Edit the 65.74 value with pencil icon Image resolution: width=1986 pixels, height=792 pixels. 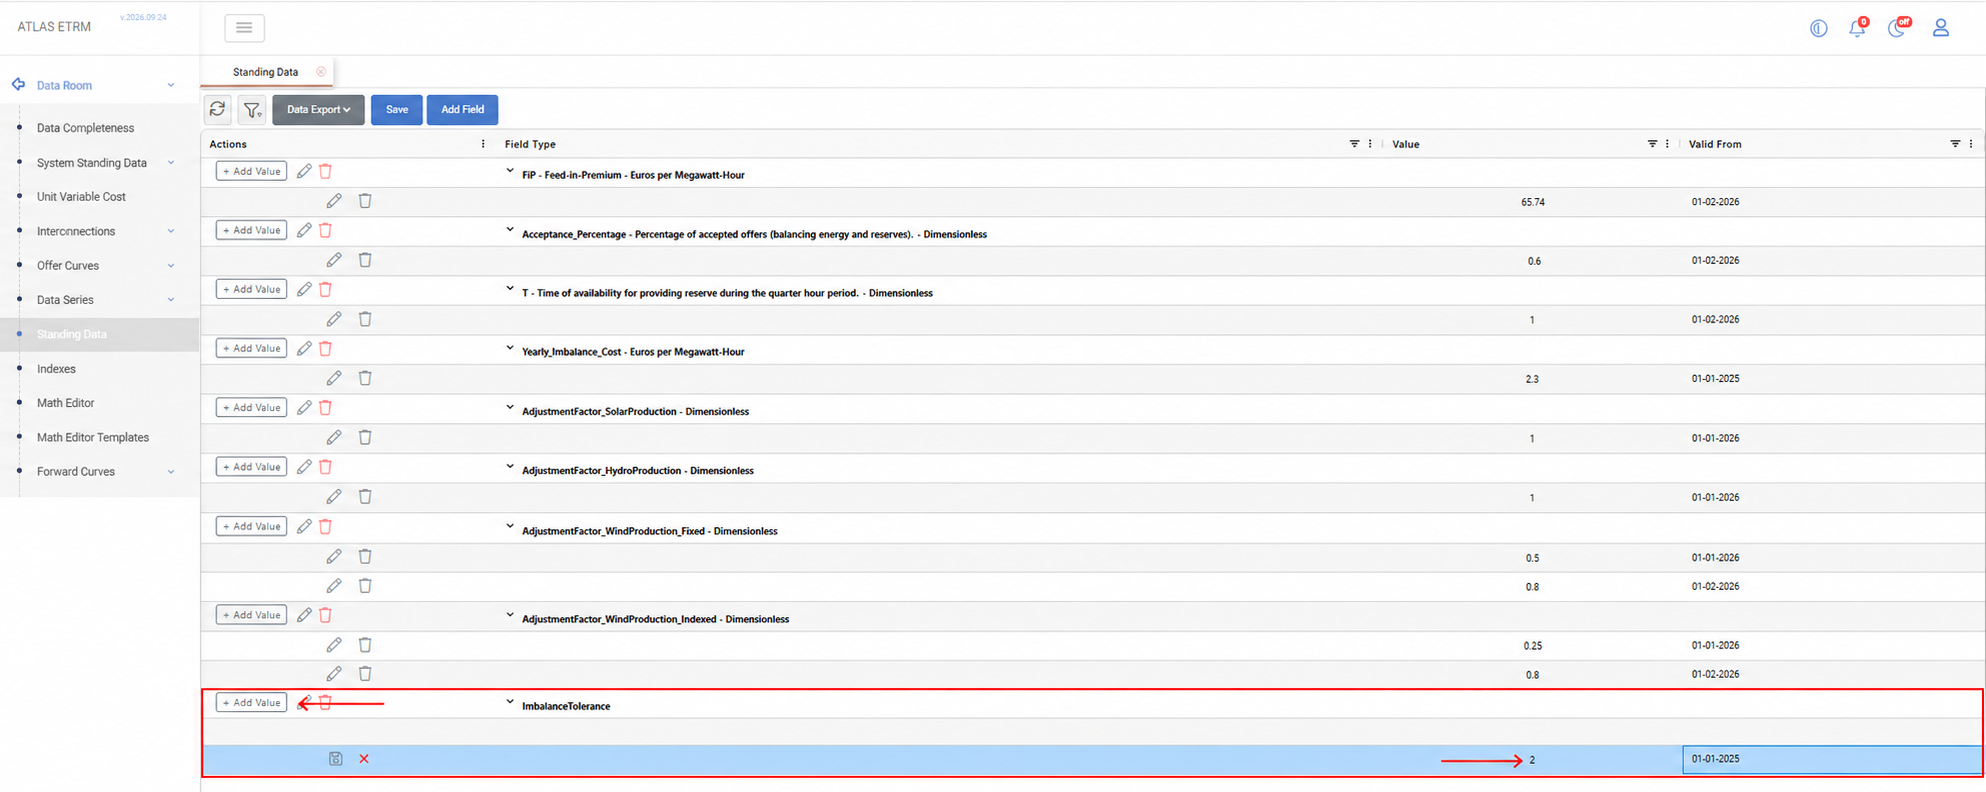pyautogui.click(x=334, y=201)
